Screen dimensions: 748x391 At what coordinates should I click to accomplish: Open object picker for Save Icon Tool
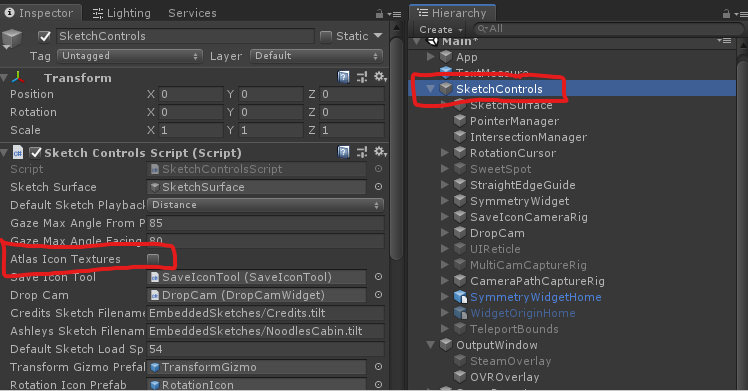(x=378, y=277)
